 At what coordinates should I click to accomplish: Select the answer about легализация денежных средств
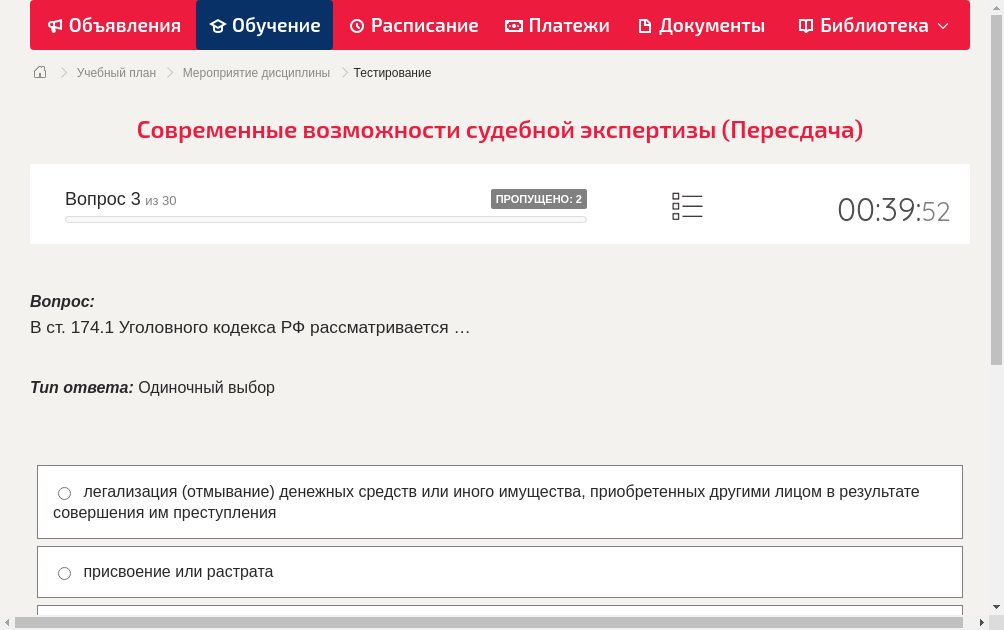click(64, 492)
